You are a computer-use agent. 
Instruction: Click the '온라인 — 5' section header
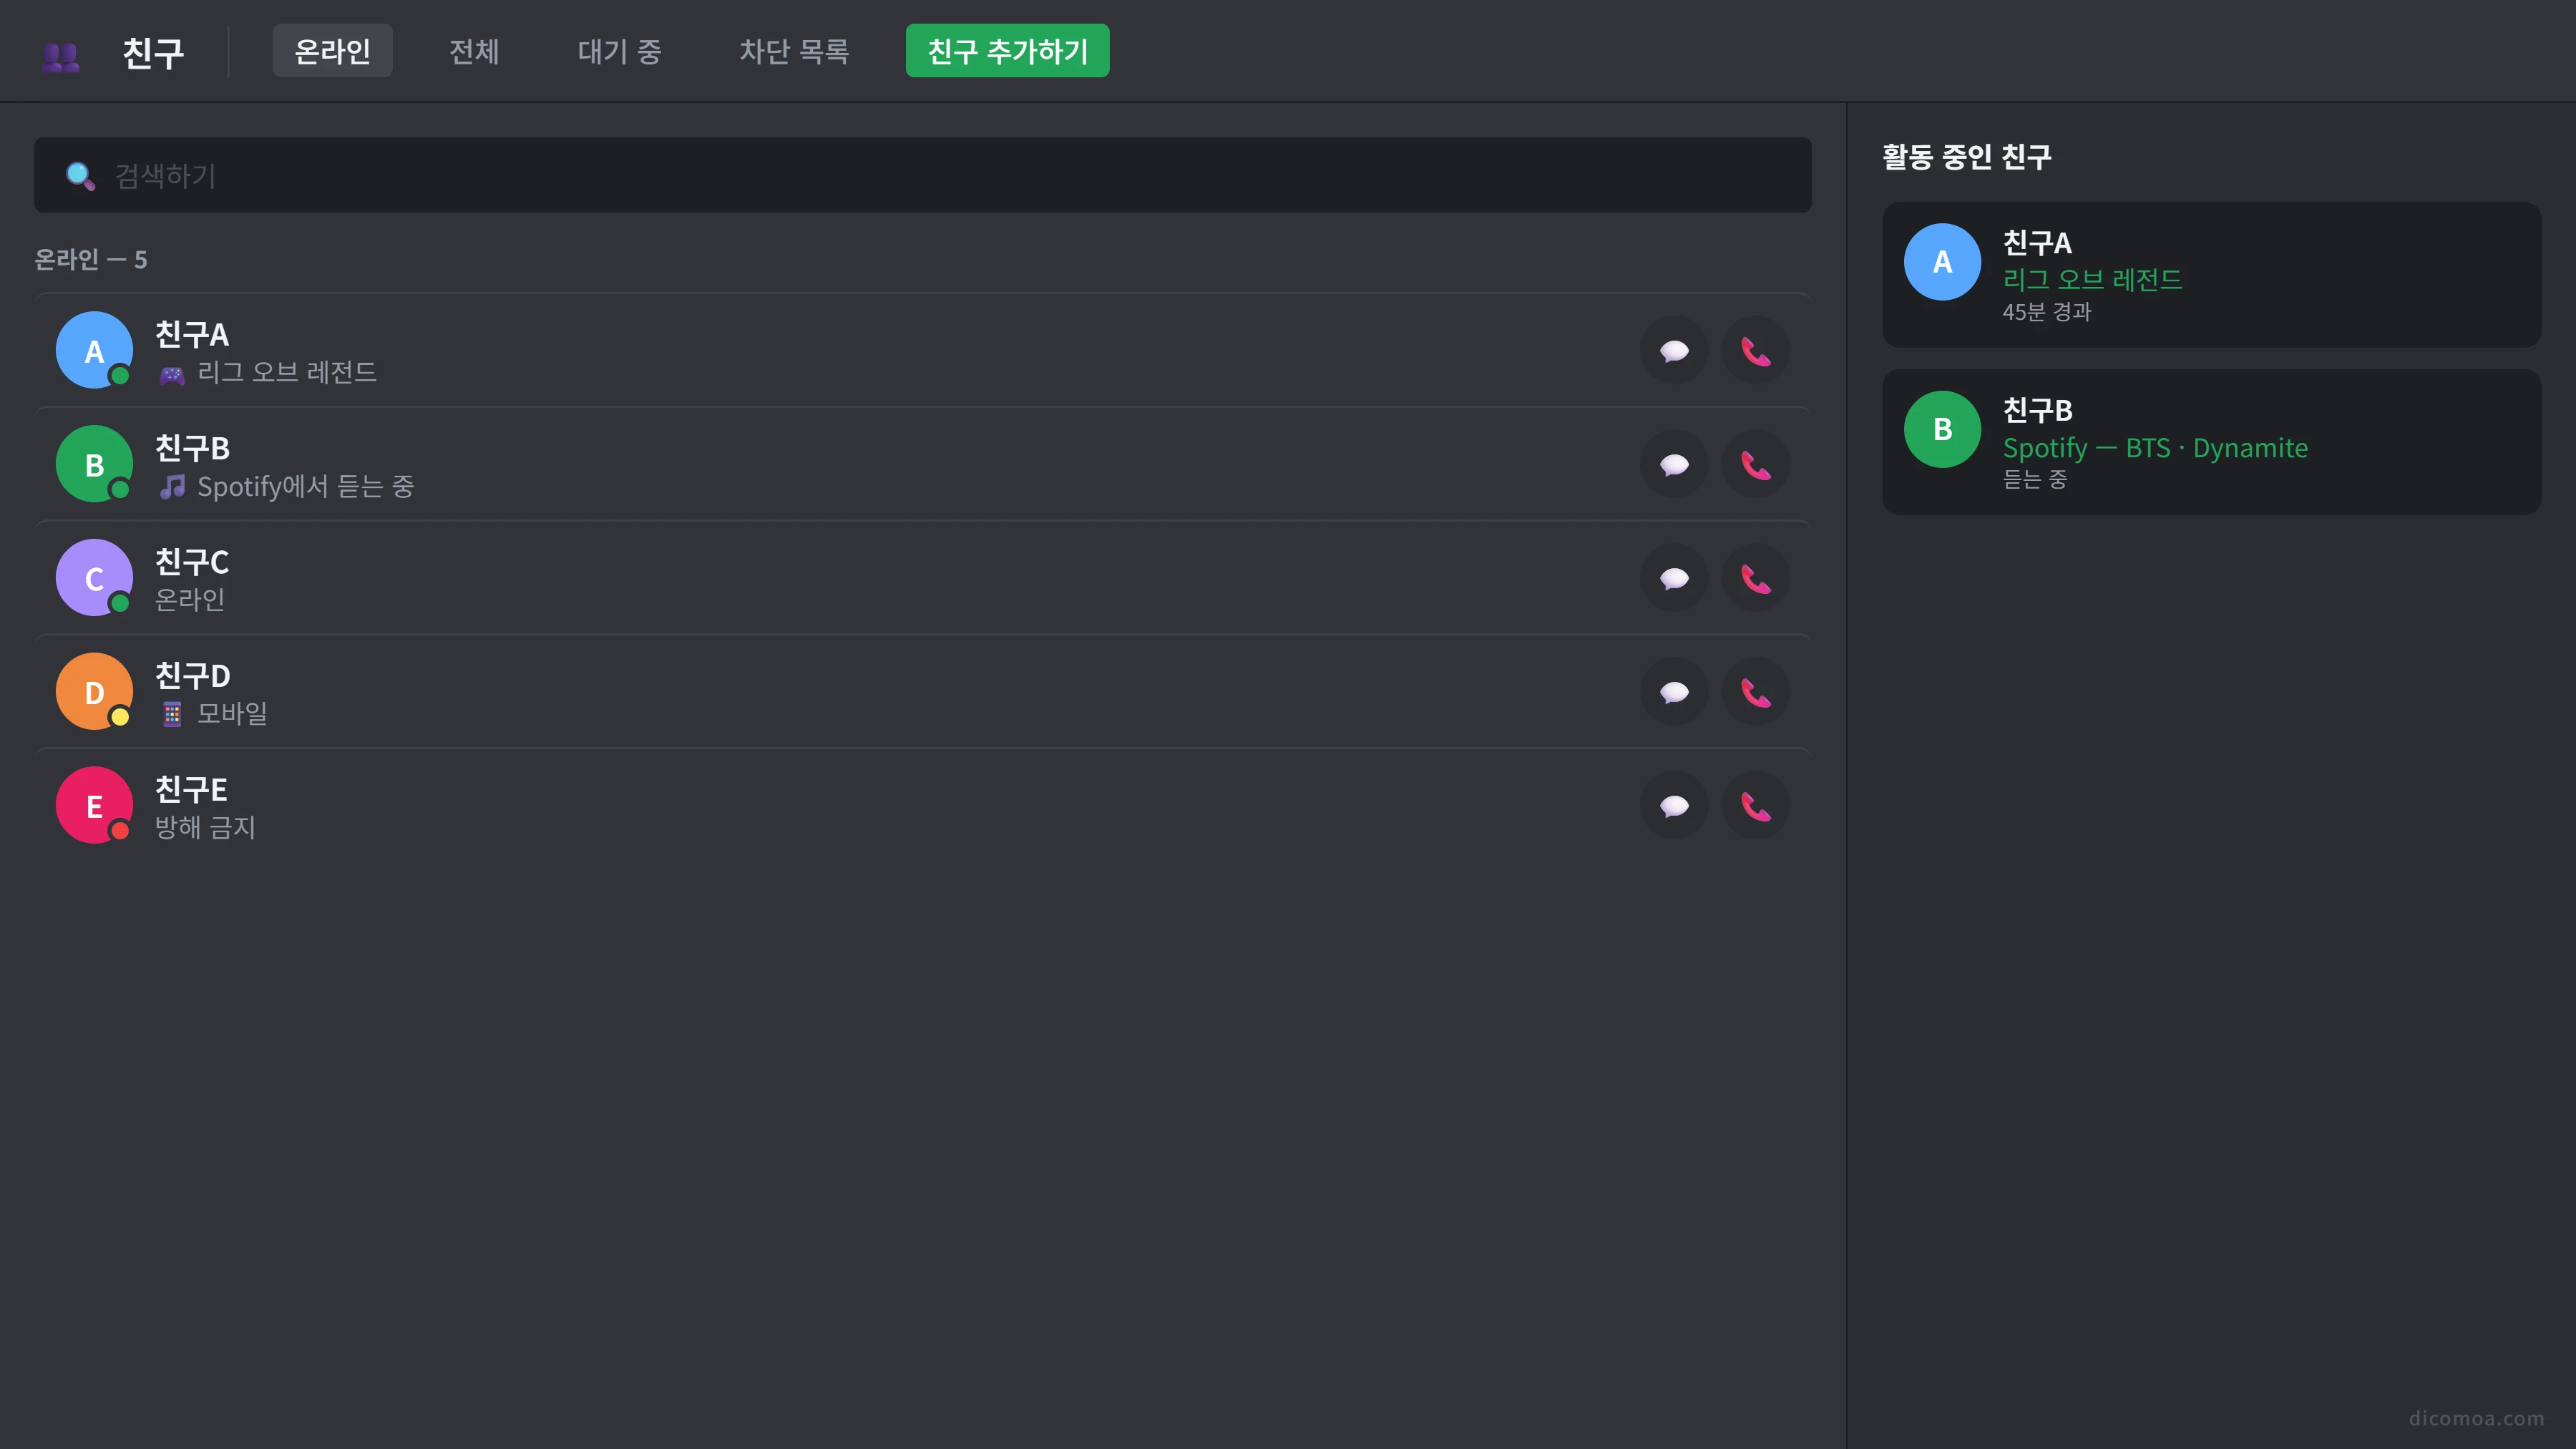click(x=91, y=260)
